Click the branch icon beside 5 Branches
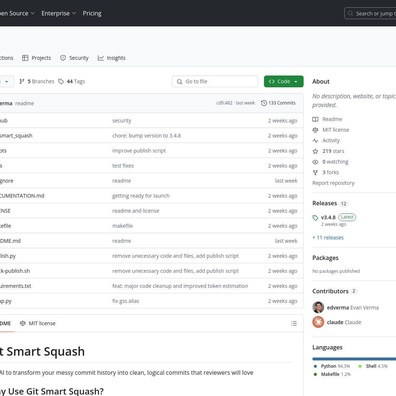396x396 pixels. (x=22, y=81)
